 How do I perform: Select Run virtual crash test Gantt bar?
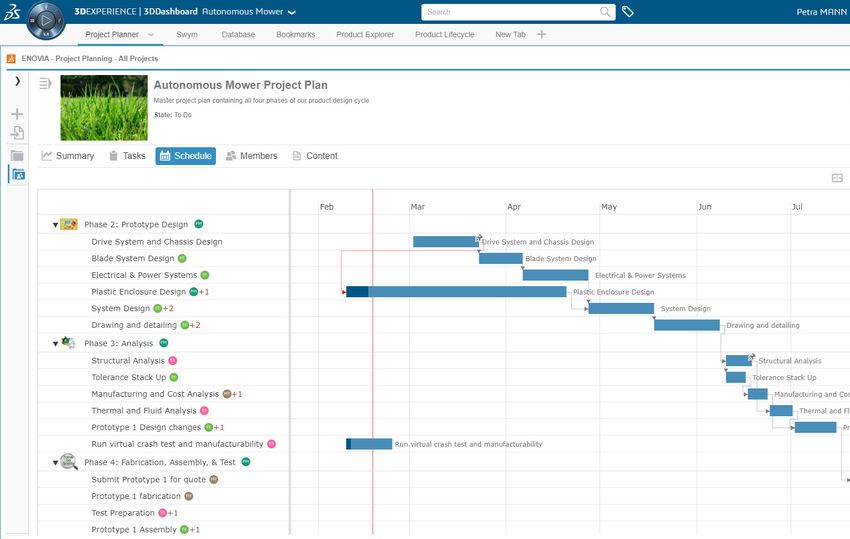(x=369, y=444)
